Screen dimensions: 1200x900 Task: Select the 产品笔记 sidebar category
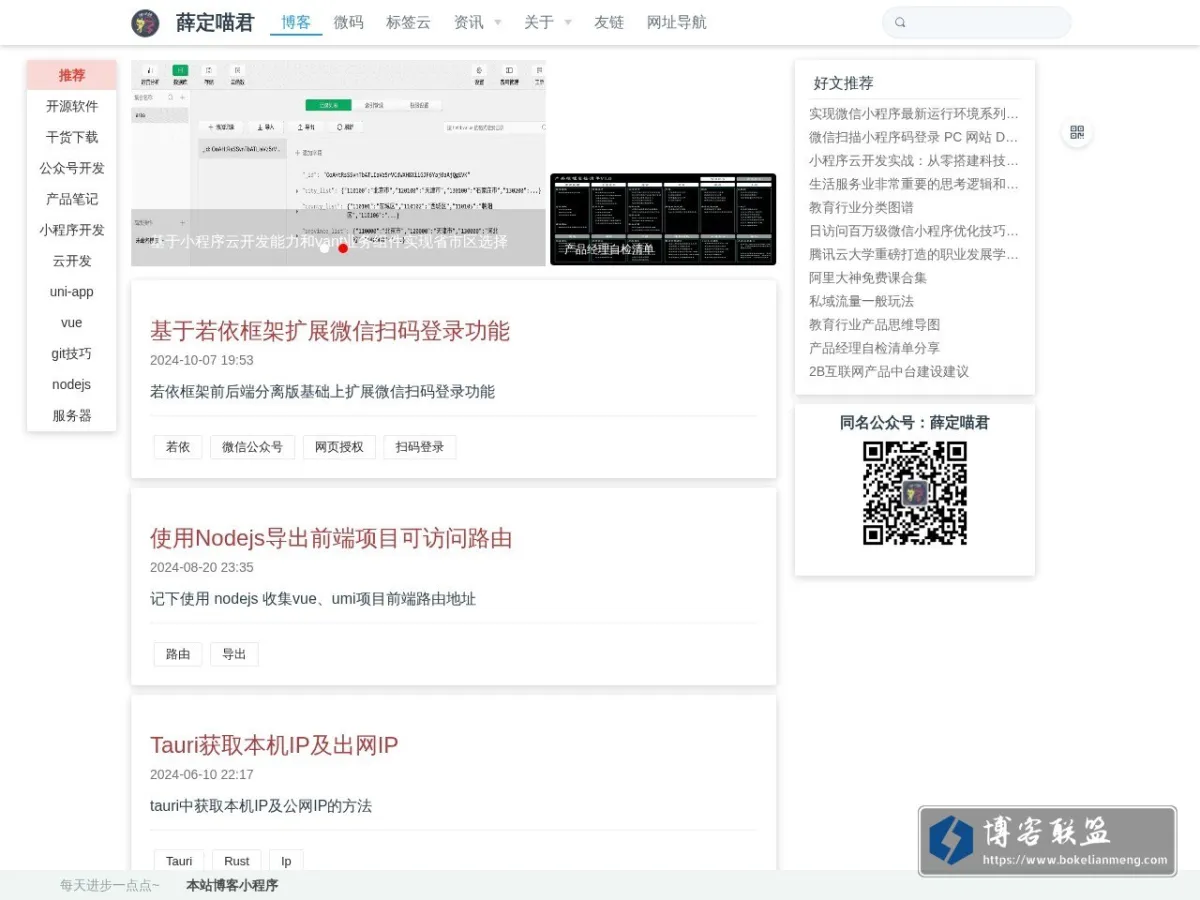(72, 199)
